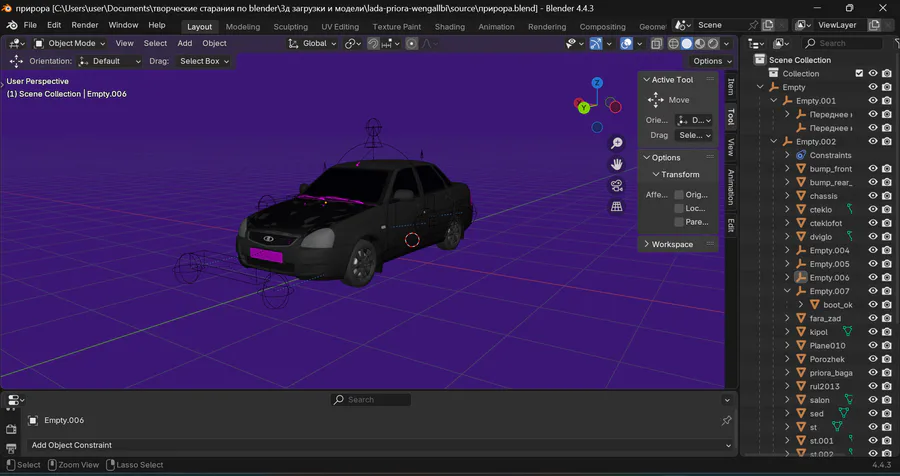This screenshot has width=900, height=476.
Task: Open the Add menu in viewport header
Action: pyautogui.click(x=184, y=43)
